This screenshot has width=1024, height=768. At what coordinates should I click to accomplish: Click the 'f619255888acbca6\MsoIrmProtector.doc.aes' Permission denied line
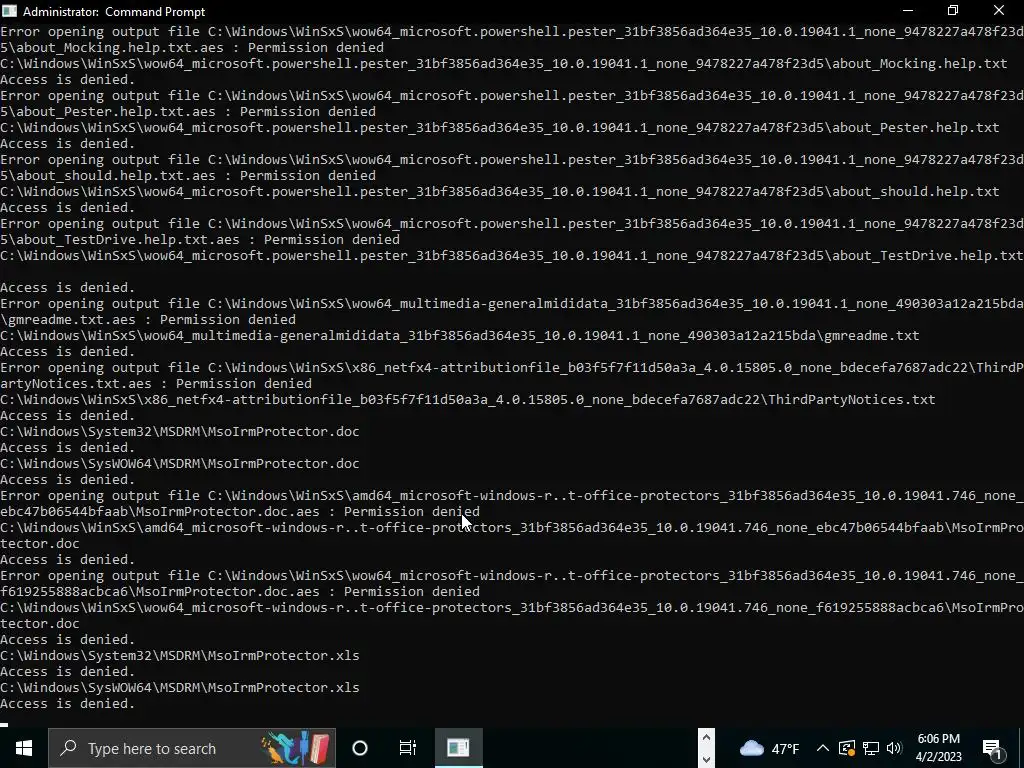[240, 592]
